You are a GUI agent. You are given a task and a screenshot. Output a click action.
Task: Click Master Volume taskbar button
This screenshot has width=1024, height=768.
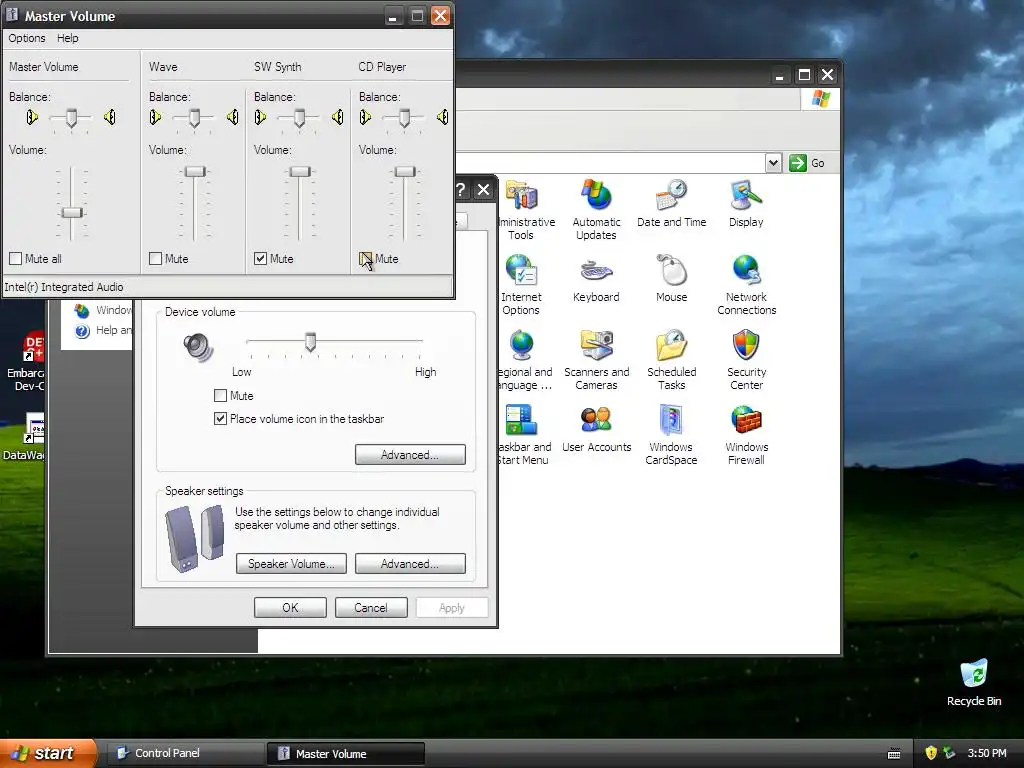coord(345,754)
